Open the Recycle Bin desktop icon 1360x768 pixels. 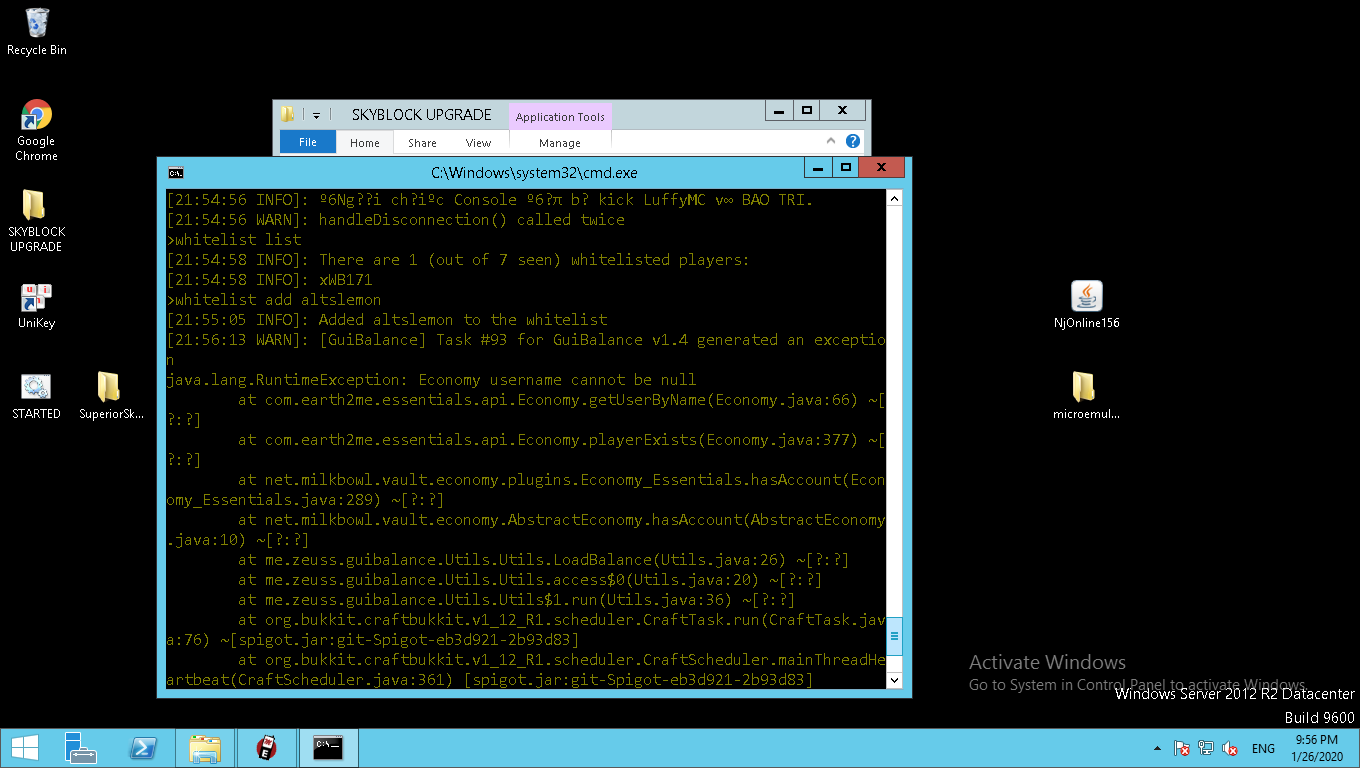click(37, 32)
